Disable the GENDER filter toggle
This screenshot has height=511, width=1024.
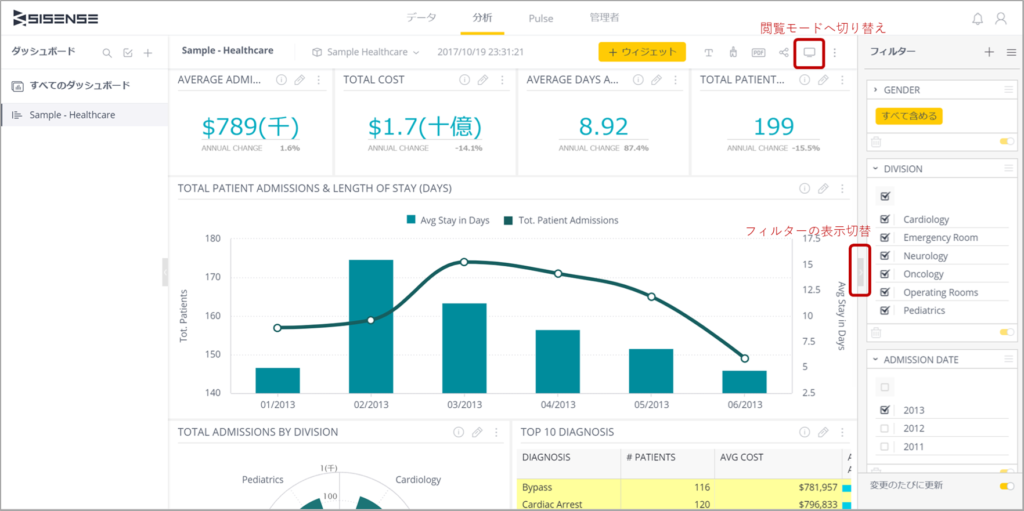click(x=1006, y=141)
